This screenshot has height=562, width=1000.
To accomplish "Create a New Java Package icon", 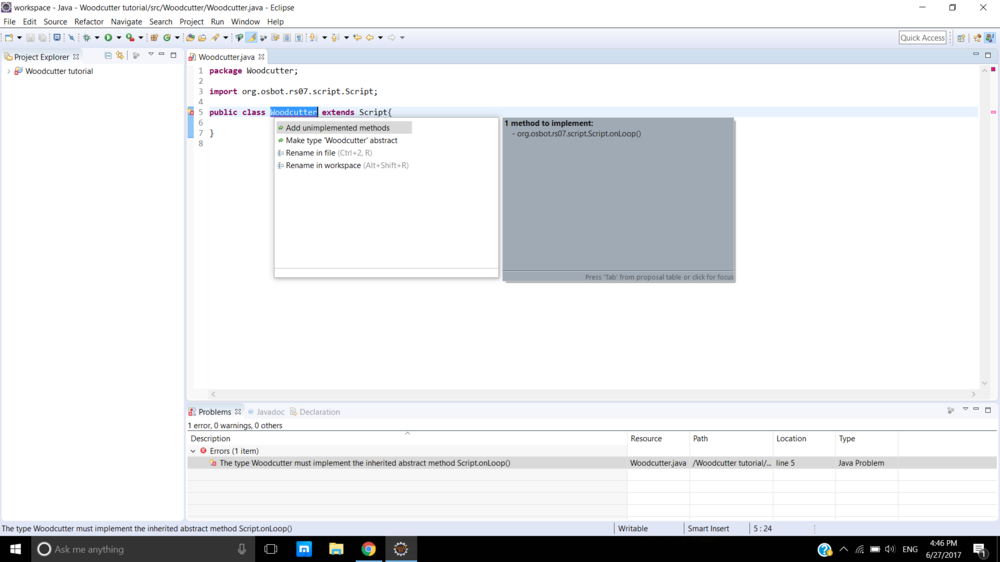I will [x=154, y=38].
